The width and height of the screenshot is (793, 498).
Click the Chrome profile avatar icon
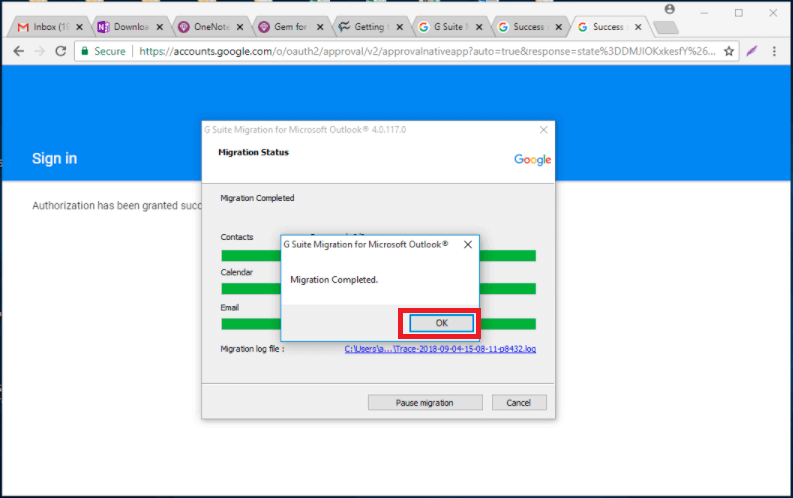point(670,9)
